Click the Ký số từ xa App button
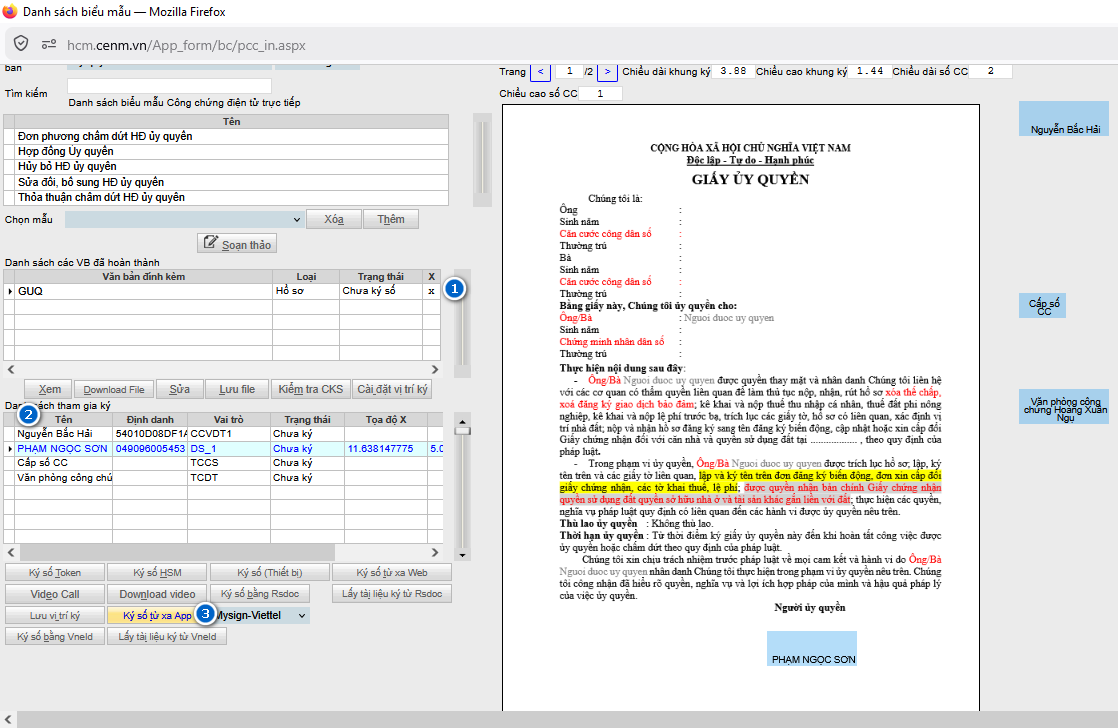 157,615
